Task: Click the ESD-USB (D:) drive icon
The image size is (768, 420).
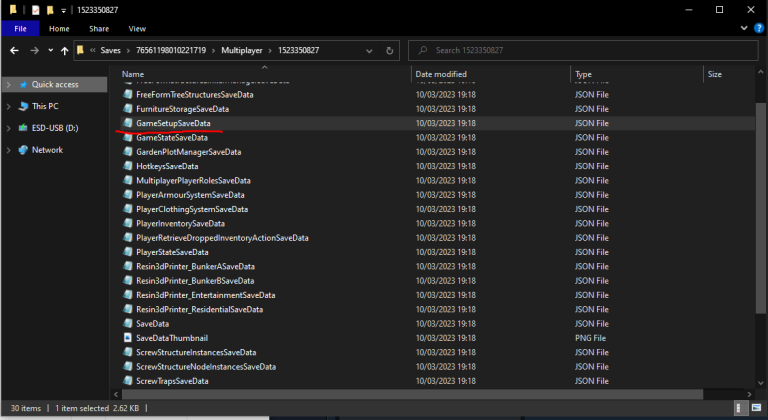Action: (x=22, y=128)
